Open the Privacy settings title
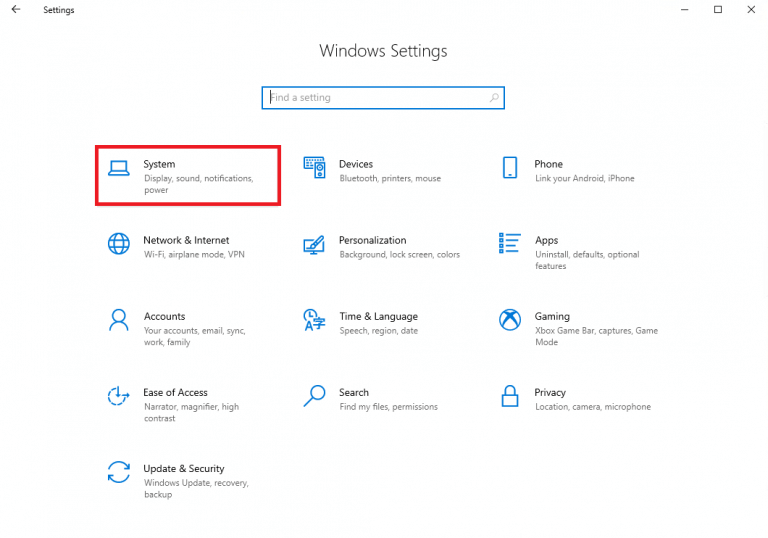The height and width of the screenshot is (538, 768). point(550,393)
